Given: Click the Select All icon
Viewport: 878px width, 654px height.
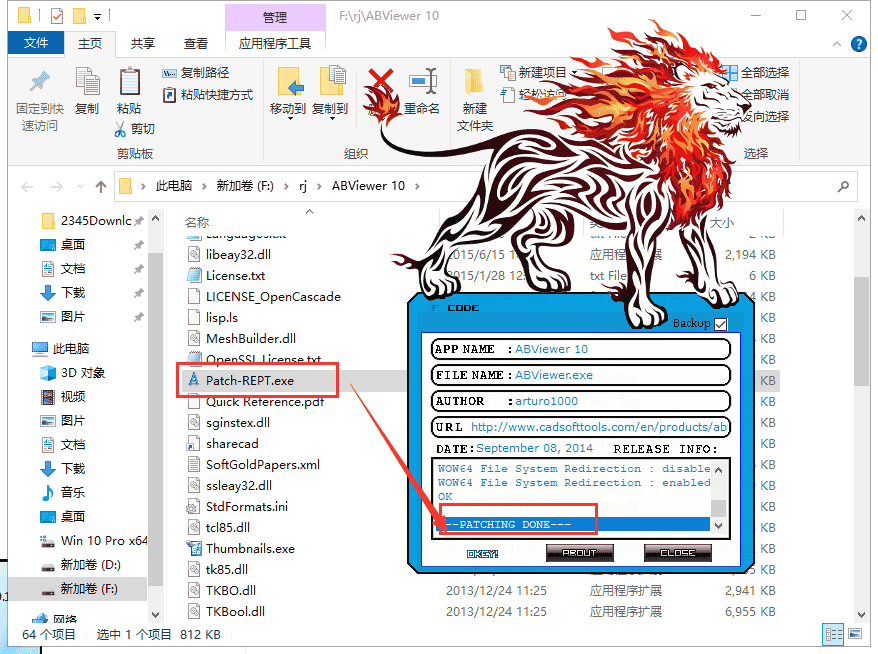Looking at the screenshot, I should 729,72.
